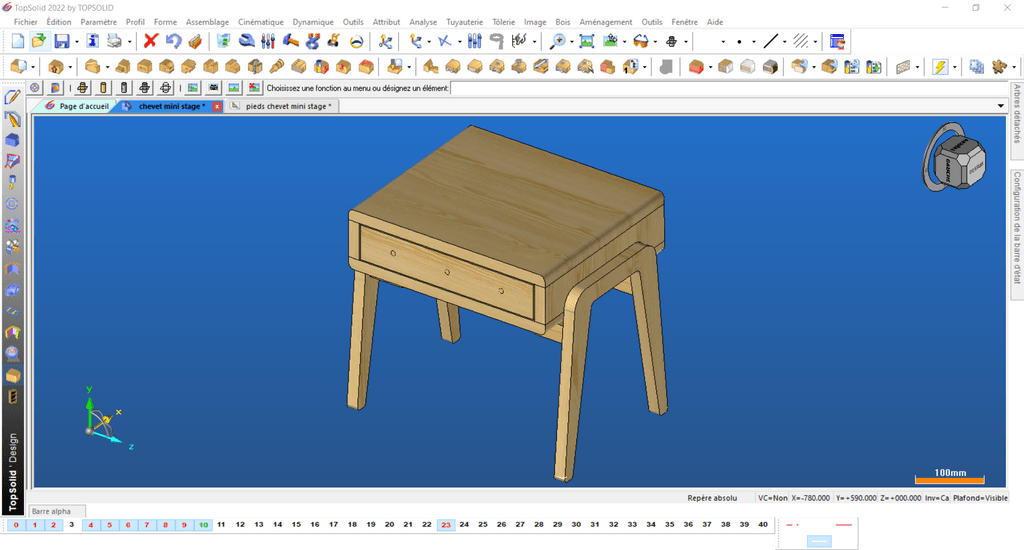
Task: Toggle layer 7 in the layer bar
Action: pos(147,525)
